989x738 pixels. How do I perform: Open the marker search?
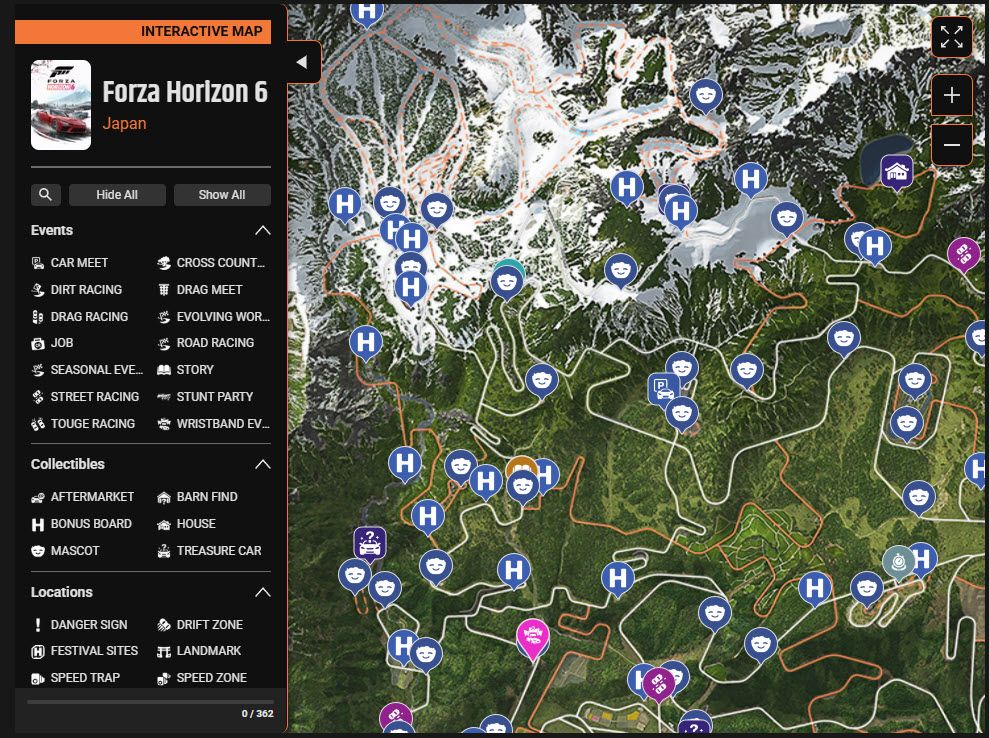[x=45, y=195]
